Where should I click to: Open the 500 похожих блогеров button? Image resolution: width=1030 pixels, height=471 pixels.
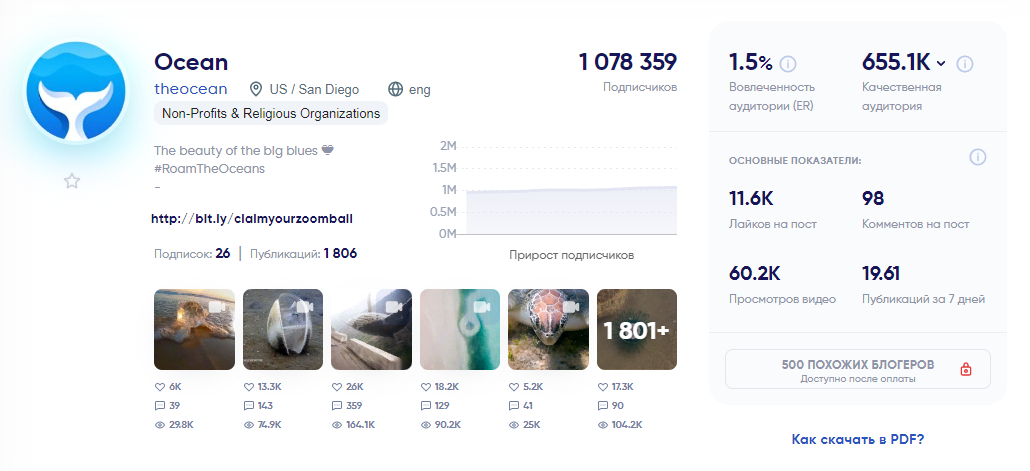pyautogui.click(x=857, y=369)
